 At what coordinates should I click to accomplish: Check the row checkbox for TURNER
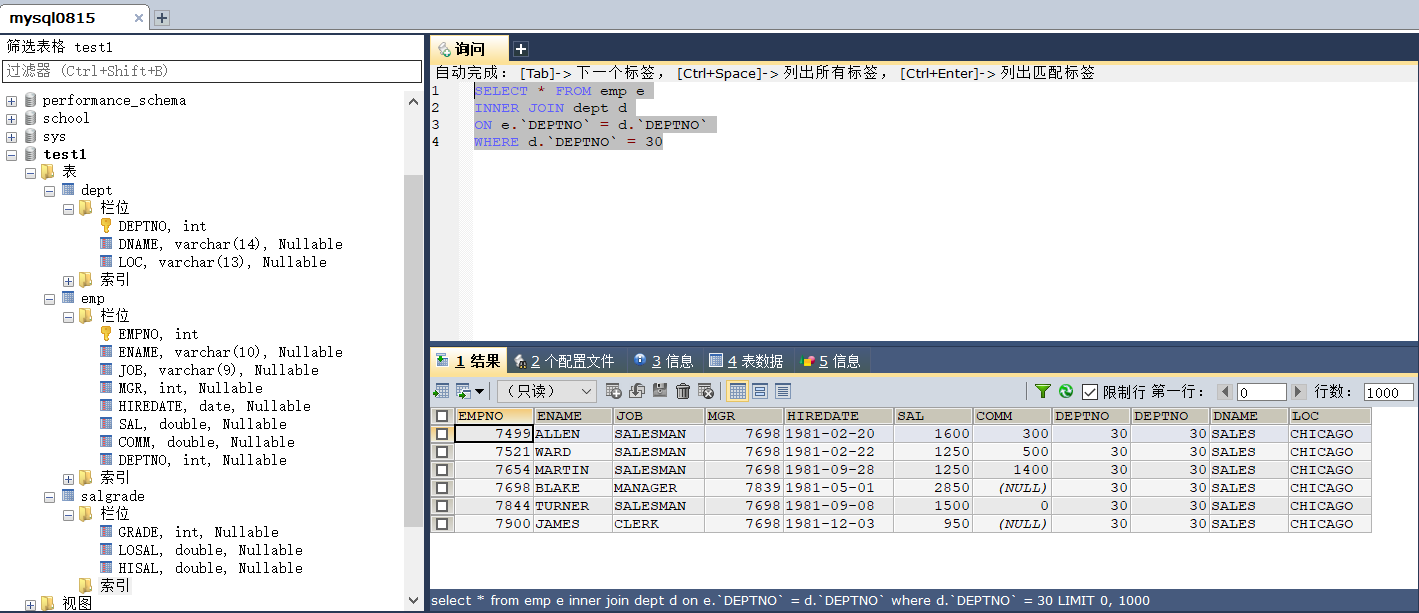pos(442,506)
